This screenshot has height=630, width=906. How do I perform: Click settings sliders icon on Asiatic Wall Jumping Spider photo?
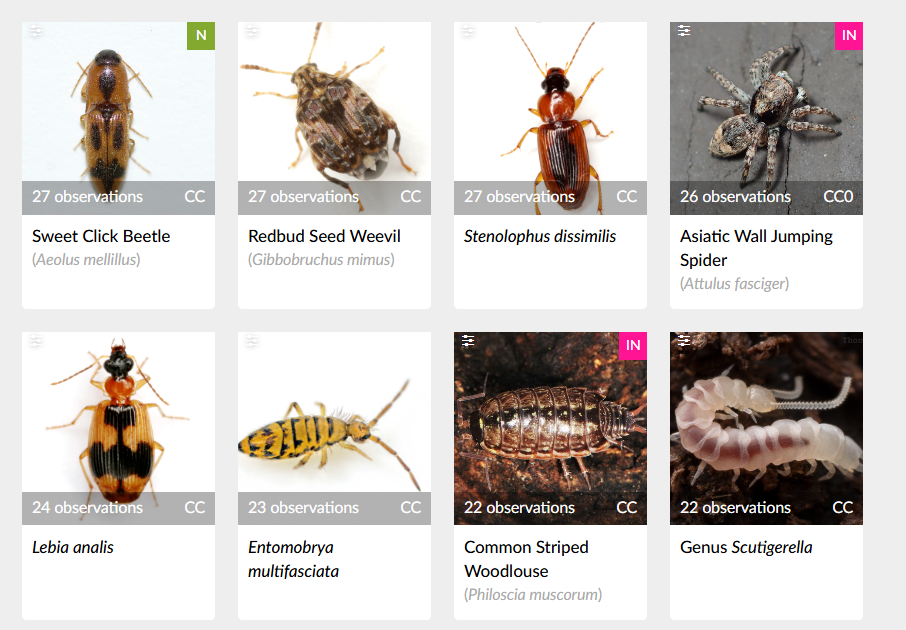(684, 31)
